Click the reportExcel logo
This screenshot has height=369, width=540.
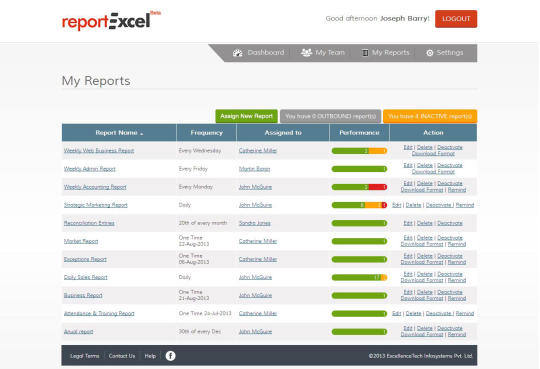111,21
